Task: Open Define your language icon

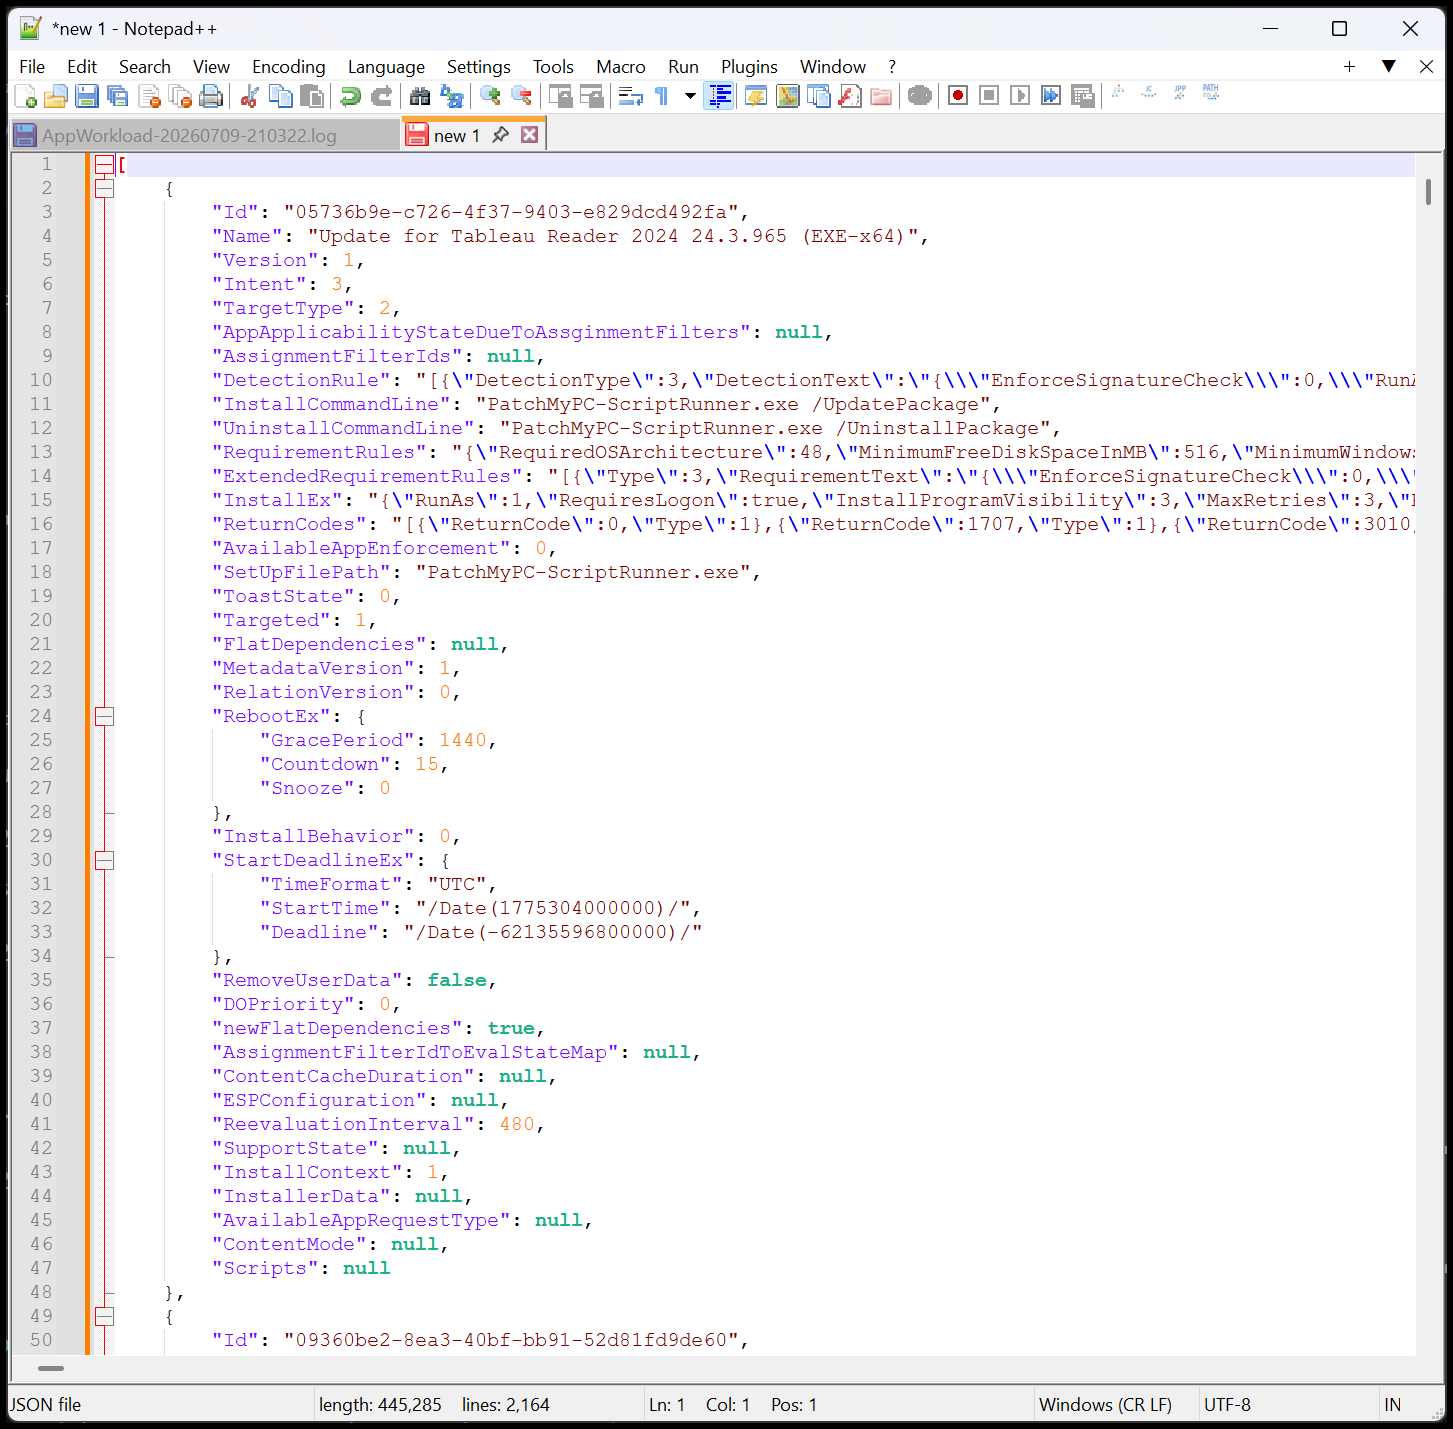Action: (x=757, y=96)
